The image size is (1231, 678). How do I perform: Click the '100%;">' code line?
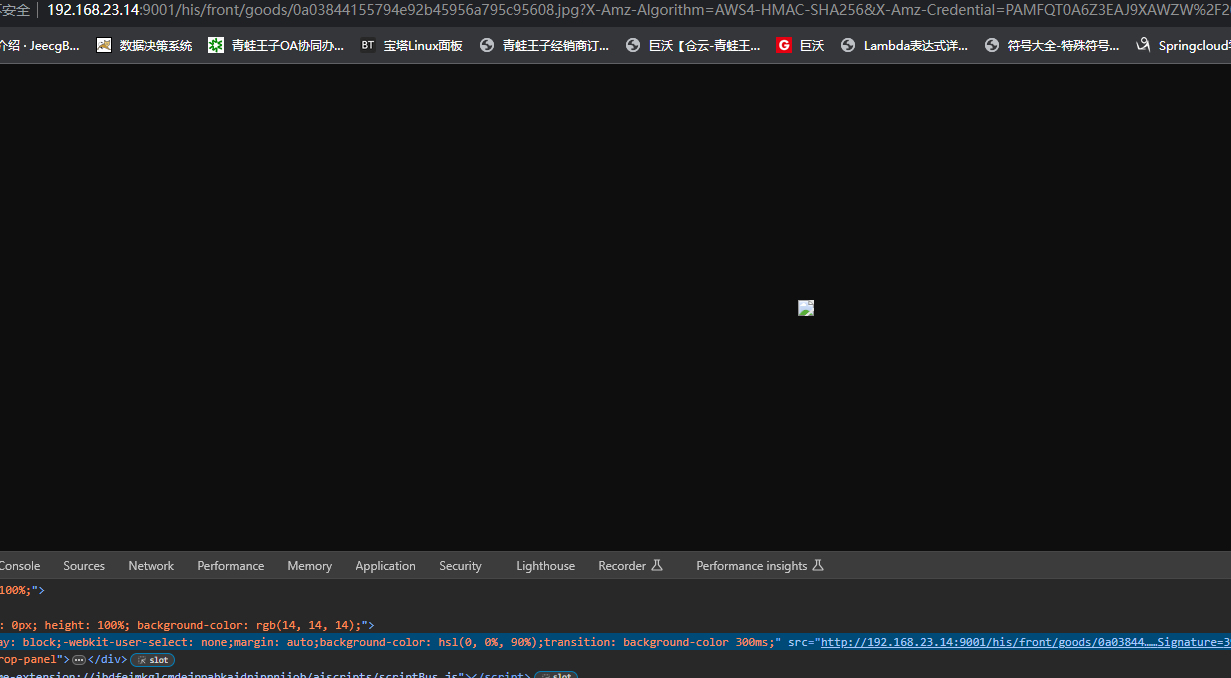(x=22, y=590)
